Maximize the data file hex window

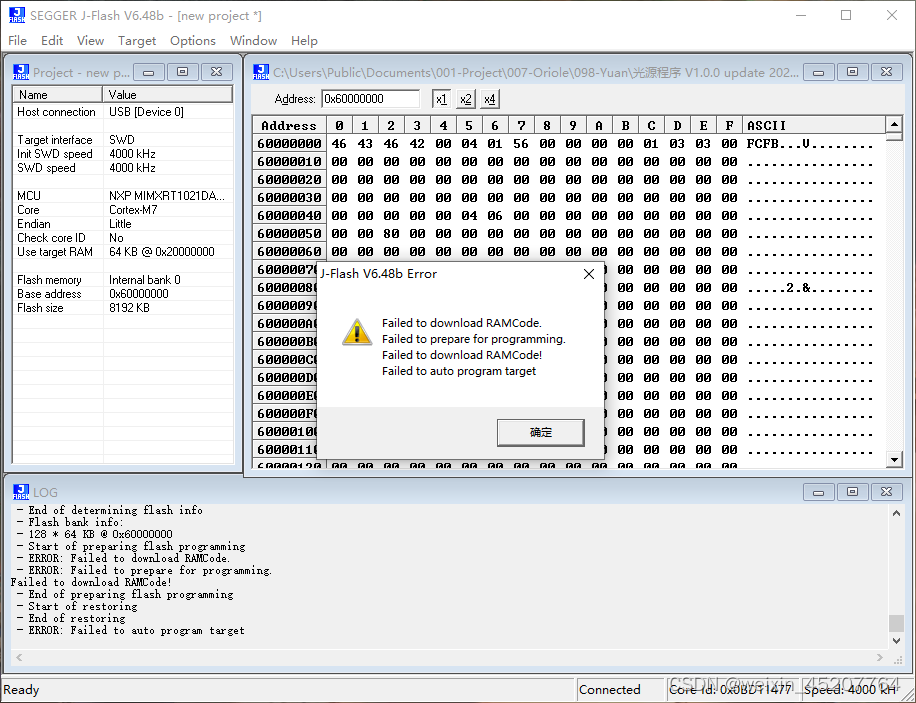coord(852,72)
